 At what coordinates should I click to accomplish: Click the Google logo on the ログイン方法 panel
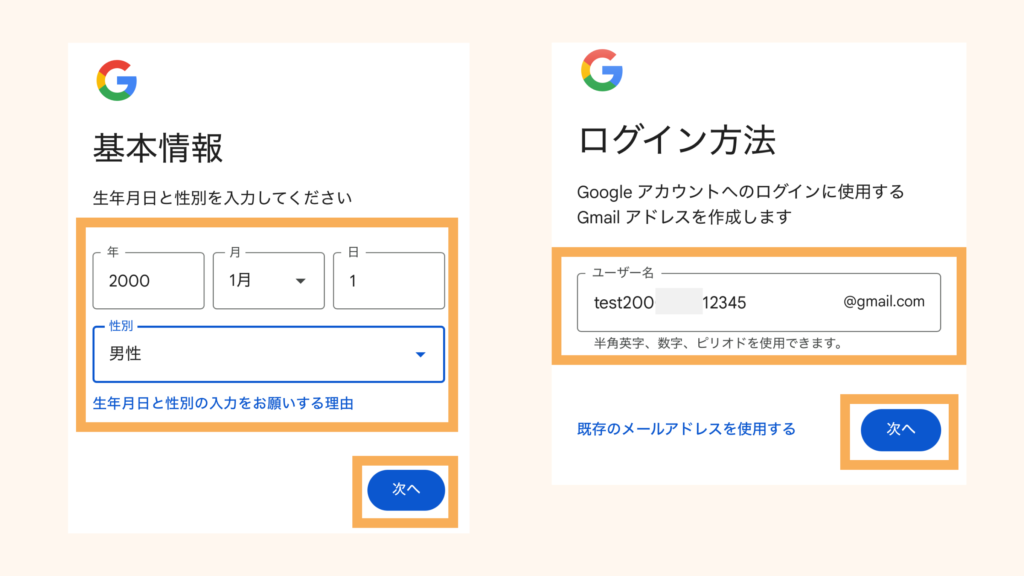[601, 71]
